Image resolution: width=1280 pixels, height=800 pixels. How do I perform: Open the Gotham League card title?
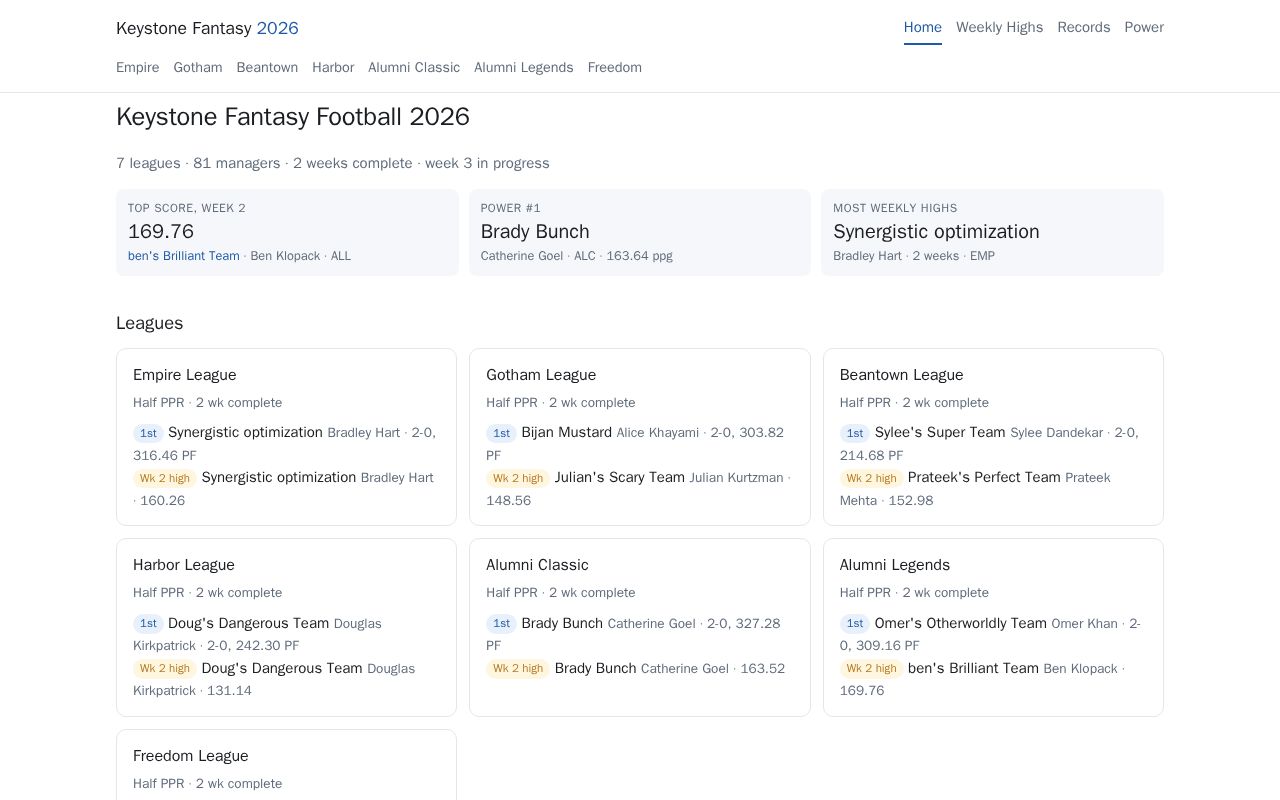541,375
